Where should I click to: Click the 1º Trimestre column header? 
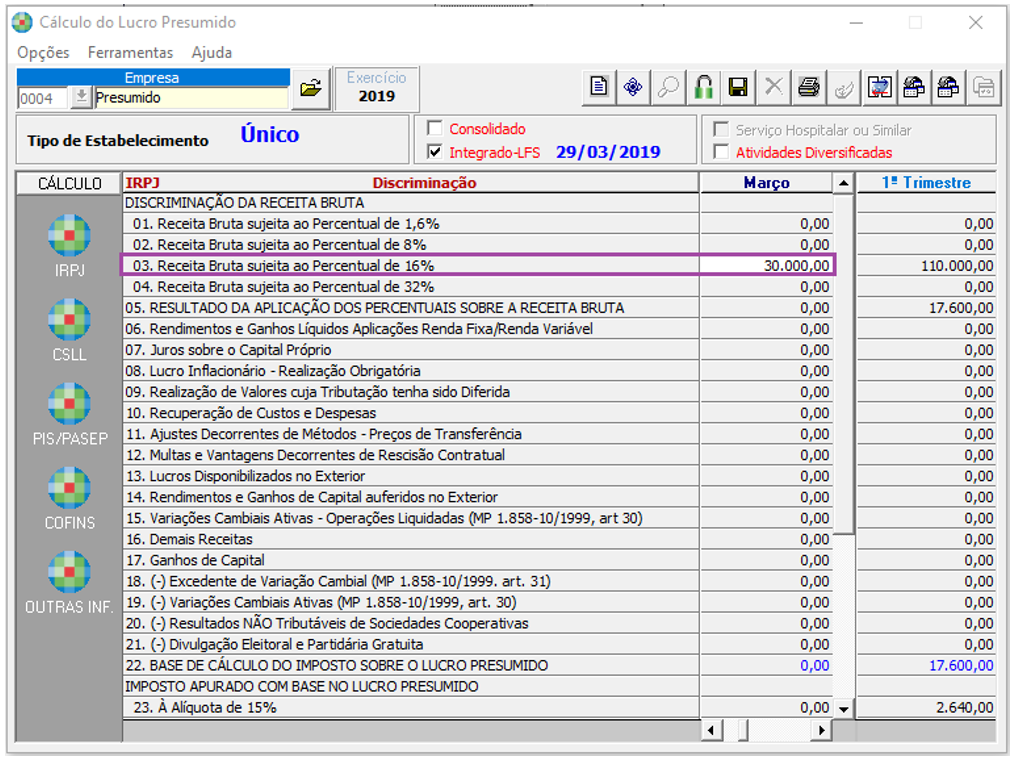[x=926, y=183]
